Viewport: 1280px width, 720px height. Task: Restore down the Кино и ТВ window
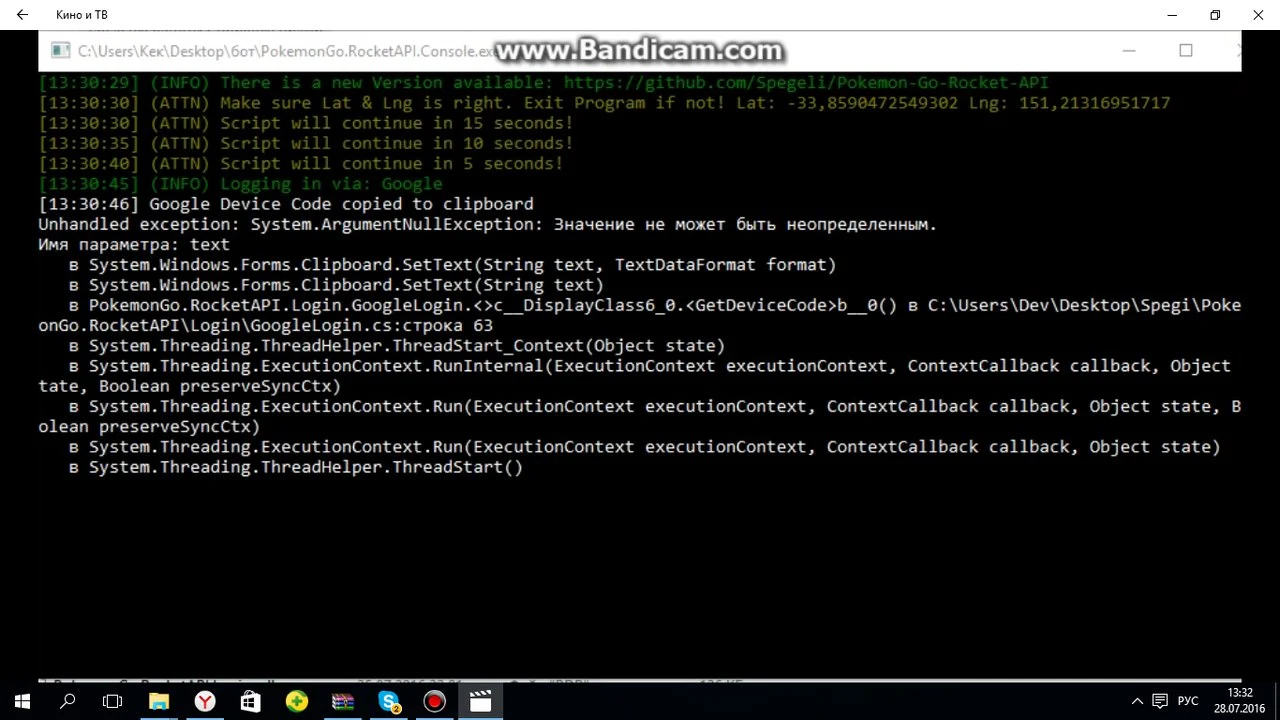coord(1215,15)
